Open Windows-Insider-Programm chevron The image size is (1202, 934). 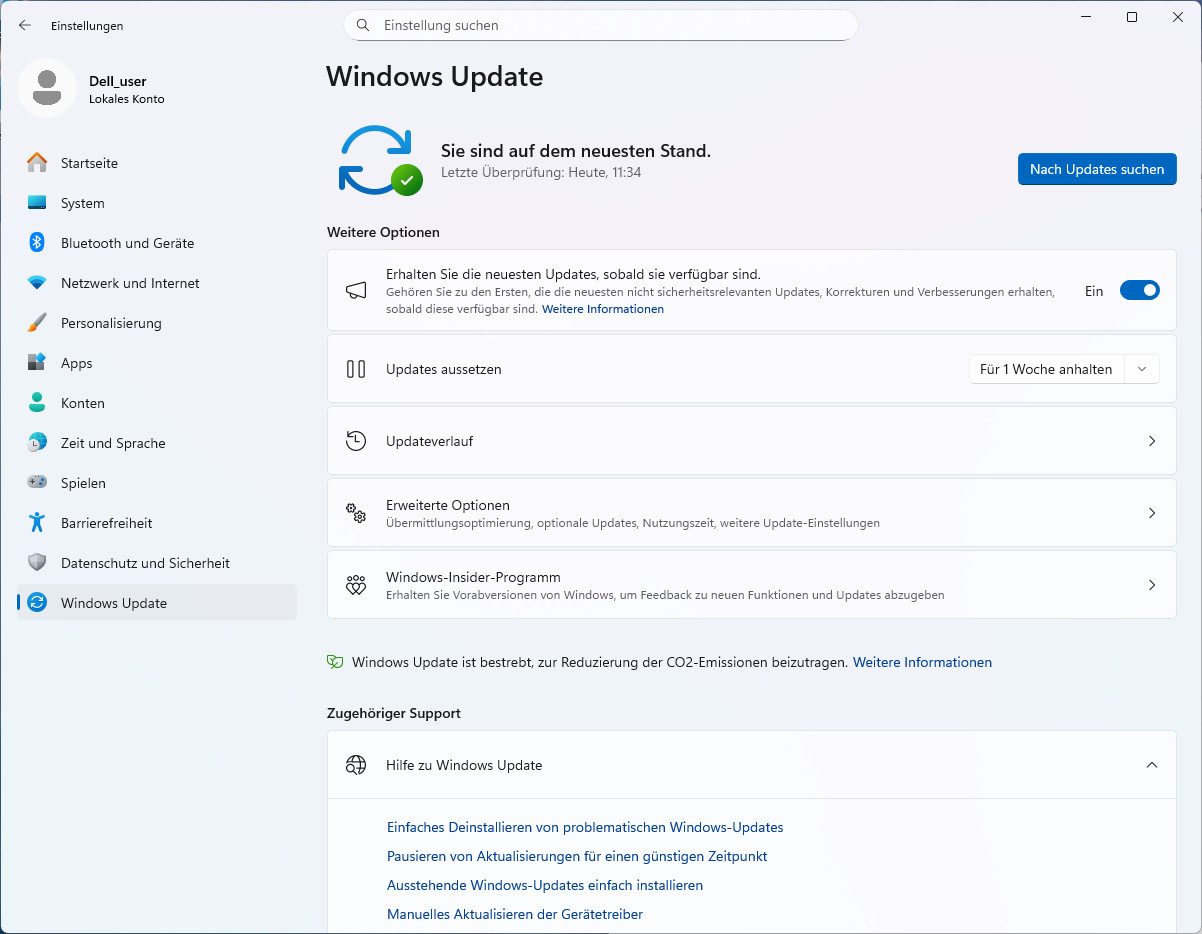(1152, 585)
